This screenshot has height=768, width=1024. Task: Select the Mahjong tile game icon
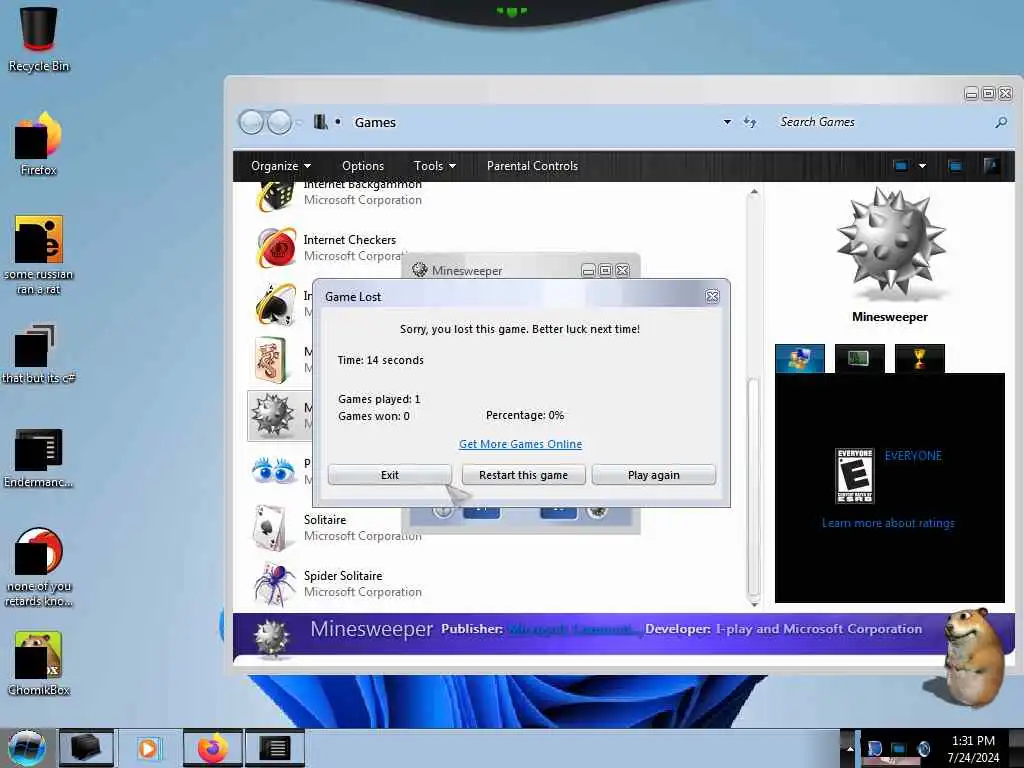click(x=272, y=360)
